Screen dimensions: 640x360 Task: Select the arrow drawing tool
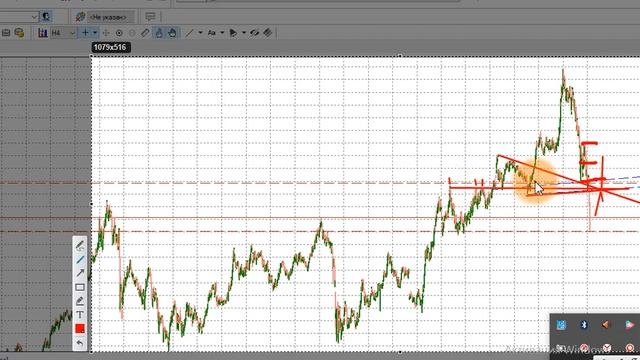pos(80,273)
